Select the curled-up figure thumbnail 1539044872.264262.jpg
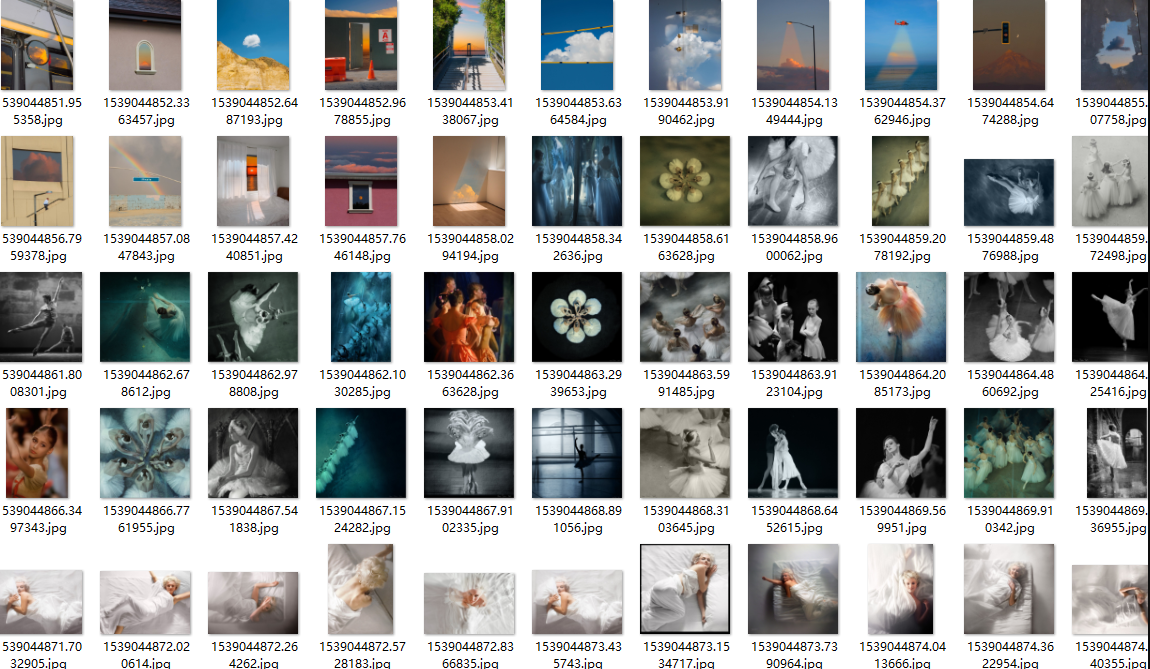This screenshot has height=669, width=1150. tap(253, 603)
